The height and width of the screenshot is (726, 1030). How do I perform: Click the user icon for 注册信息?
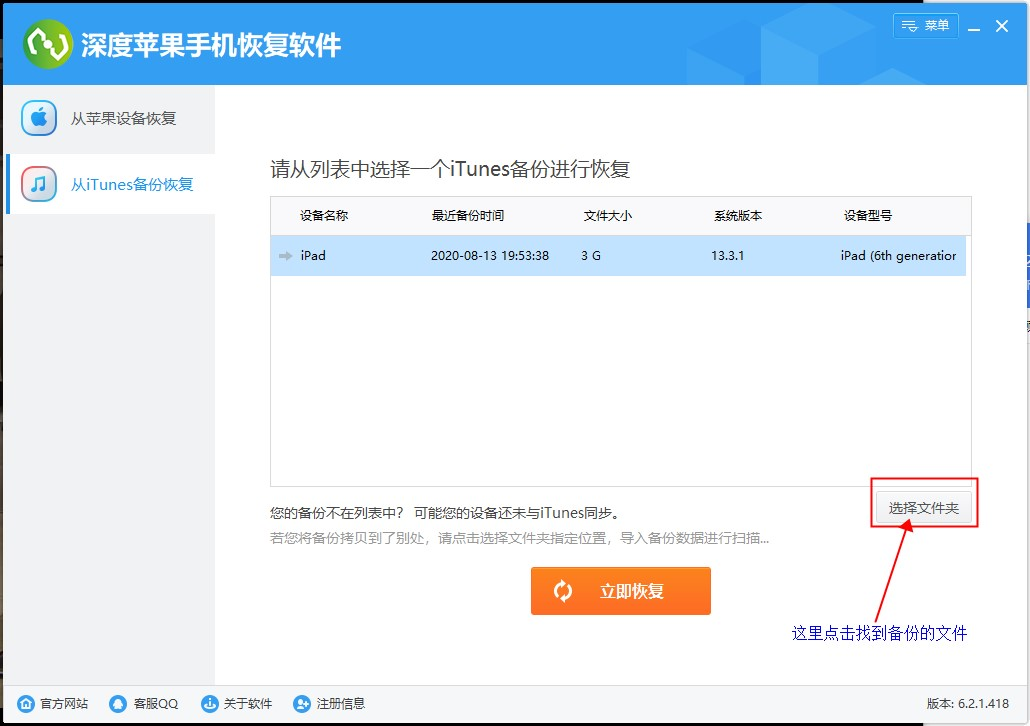(302, 704)
